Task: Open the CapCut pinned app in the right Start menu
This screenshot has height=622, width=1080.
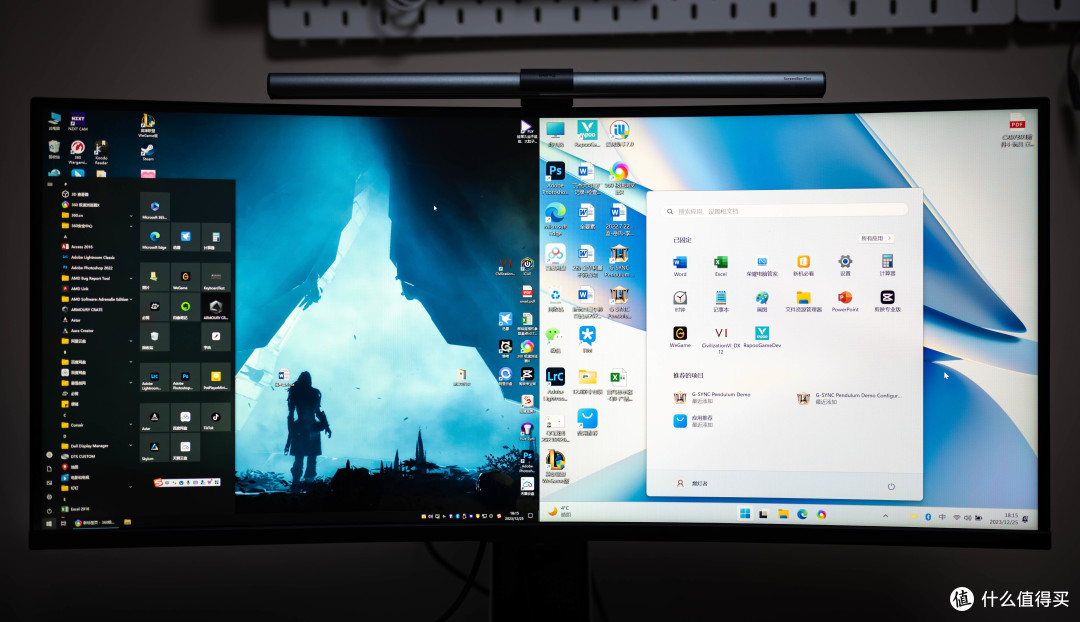Action: tap(887, 301)
